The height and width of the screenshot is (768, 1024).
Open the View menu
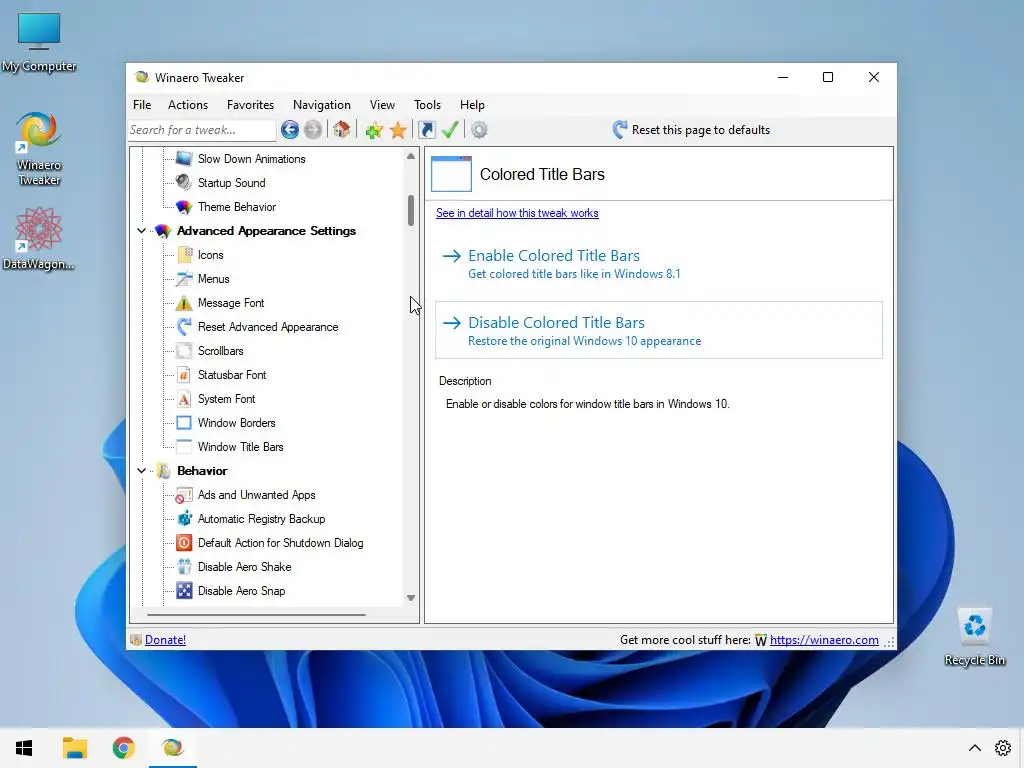382,105
